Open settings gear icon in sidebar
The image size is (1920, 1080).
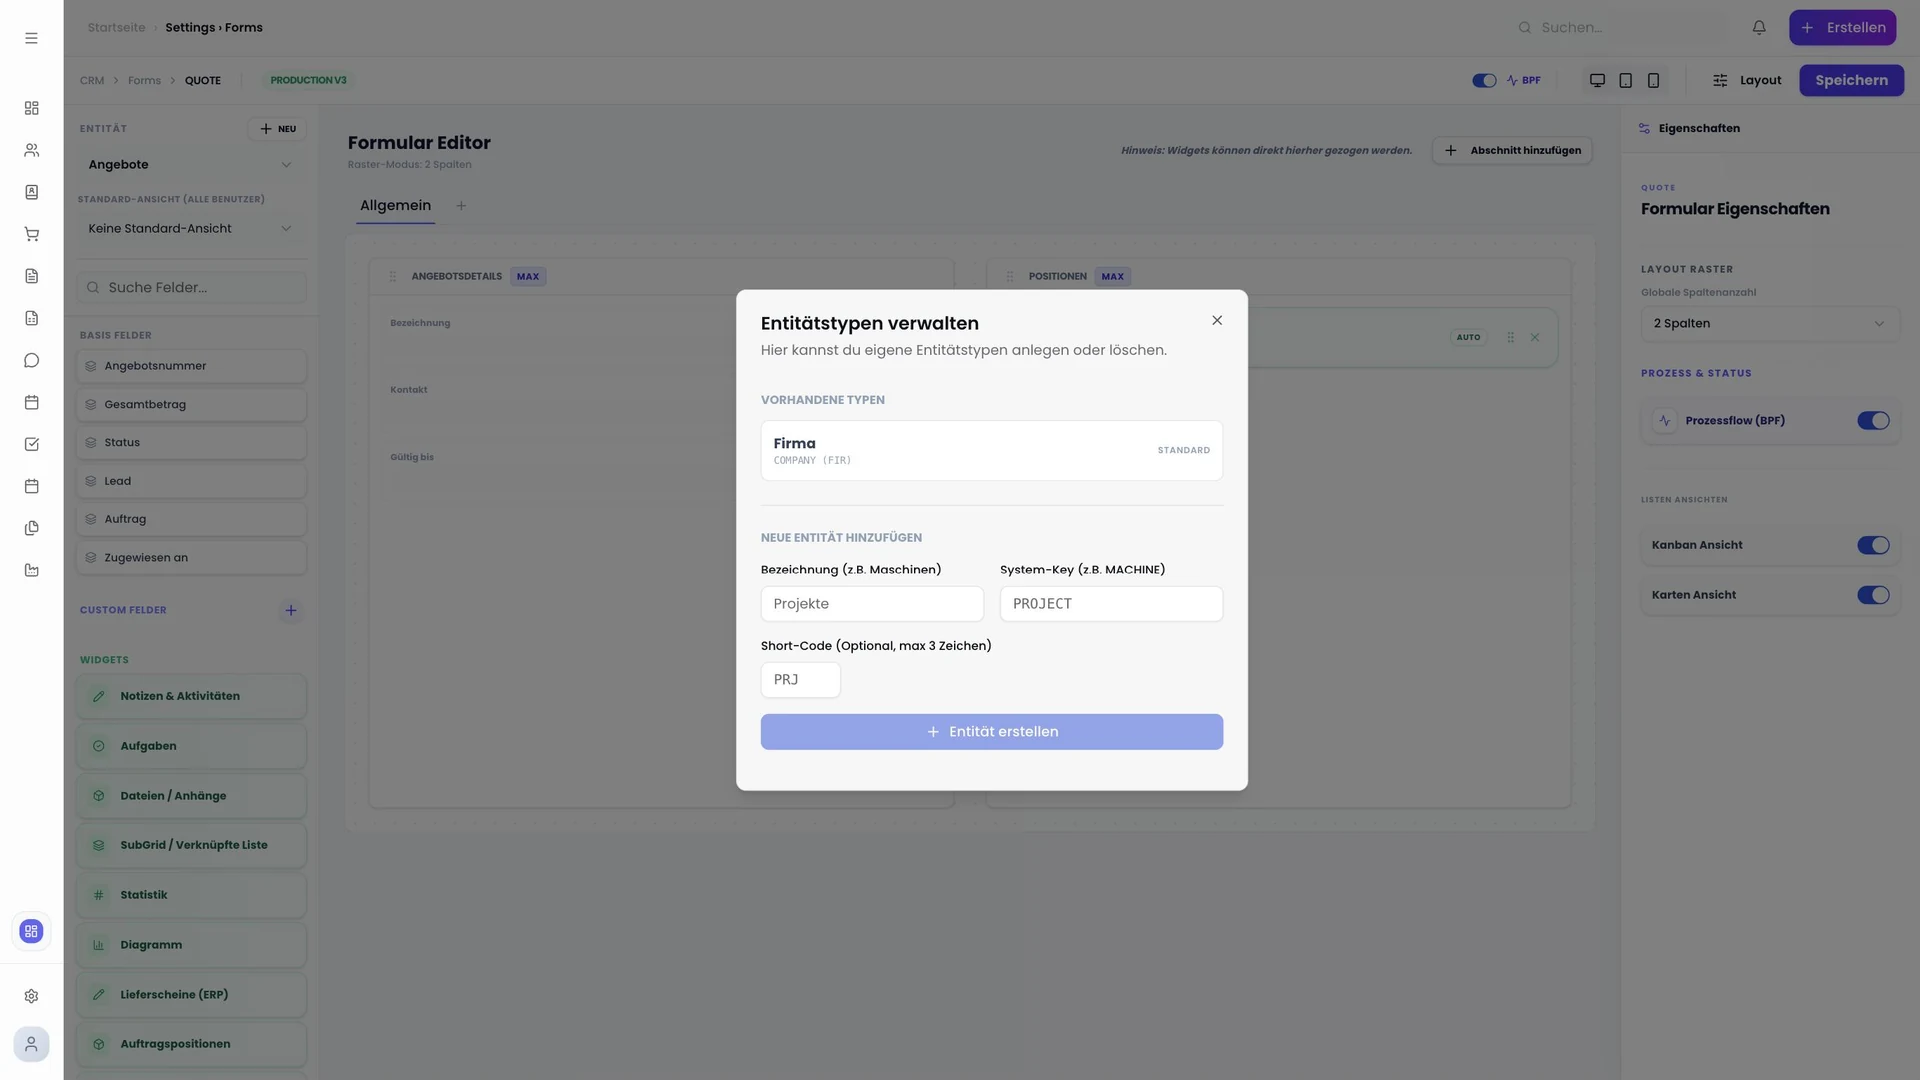pos(31,996)
